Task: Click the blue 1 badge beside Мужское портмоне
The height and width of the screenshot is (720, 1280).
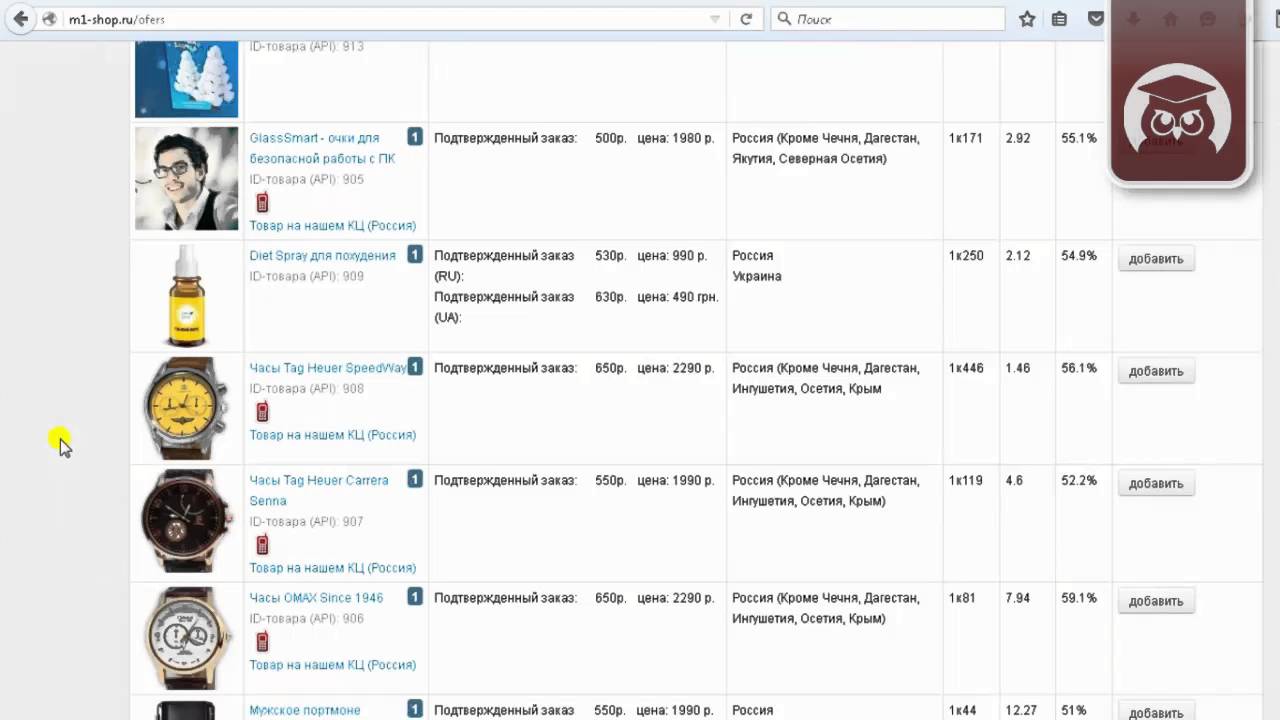Action: [415, 709]
